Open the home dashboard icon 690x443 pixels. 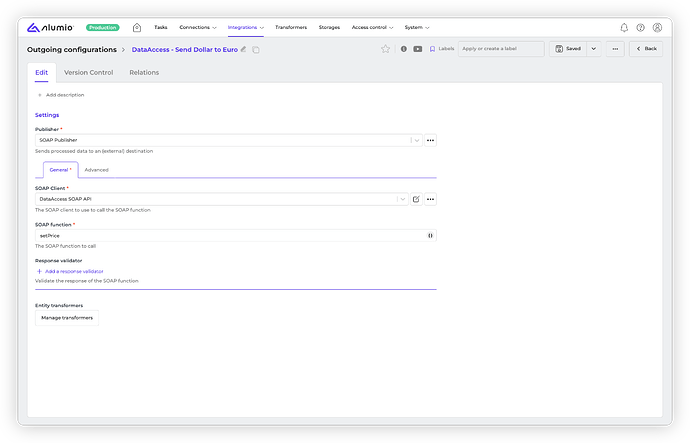coord(137,28)
